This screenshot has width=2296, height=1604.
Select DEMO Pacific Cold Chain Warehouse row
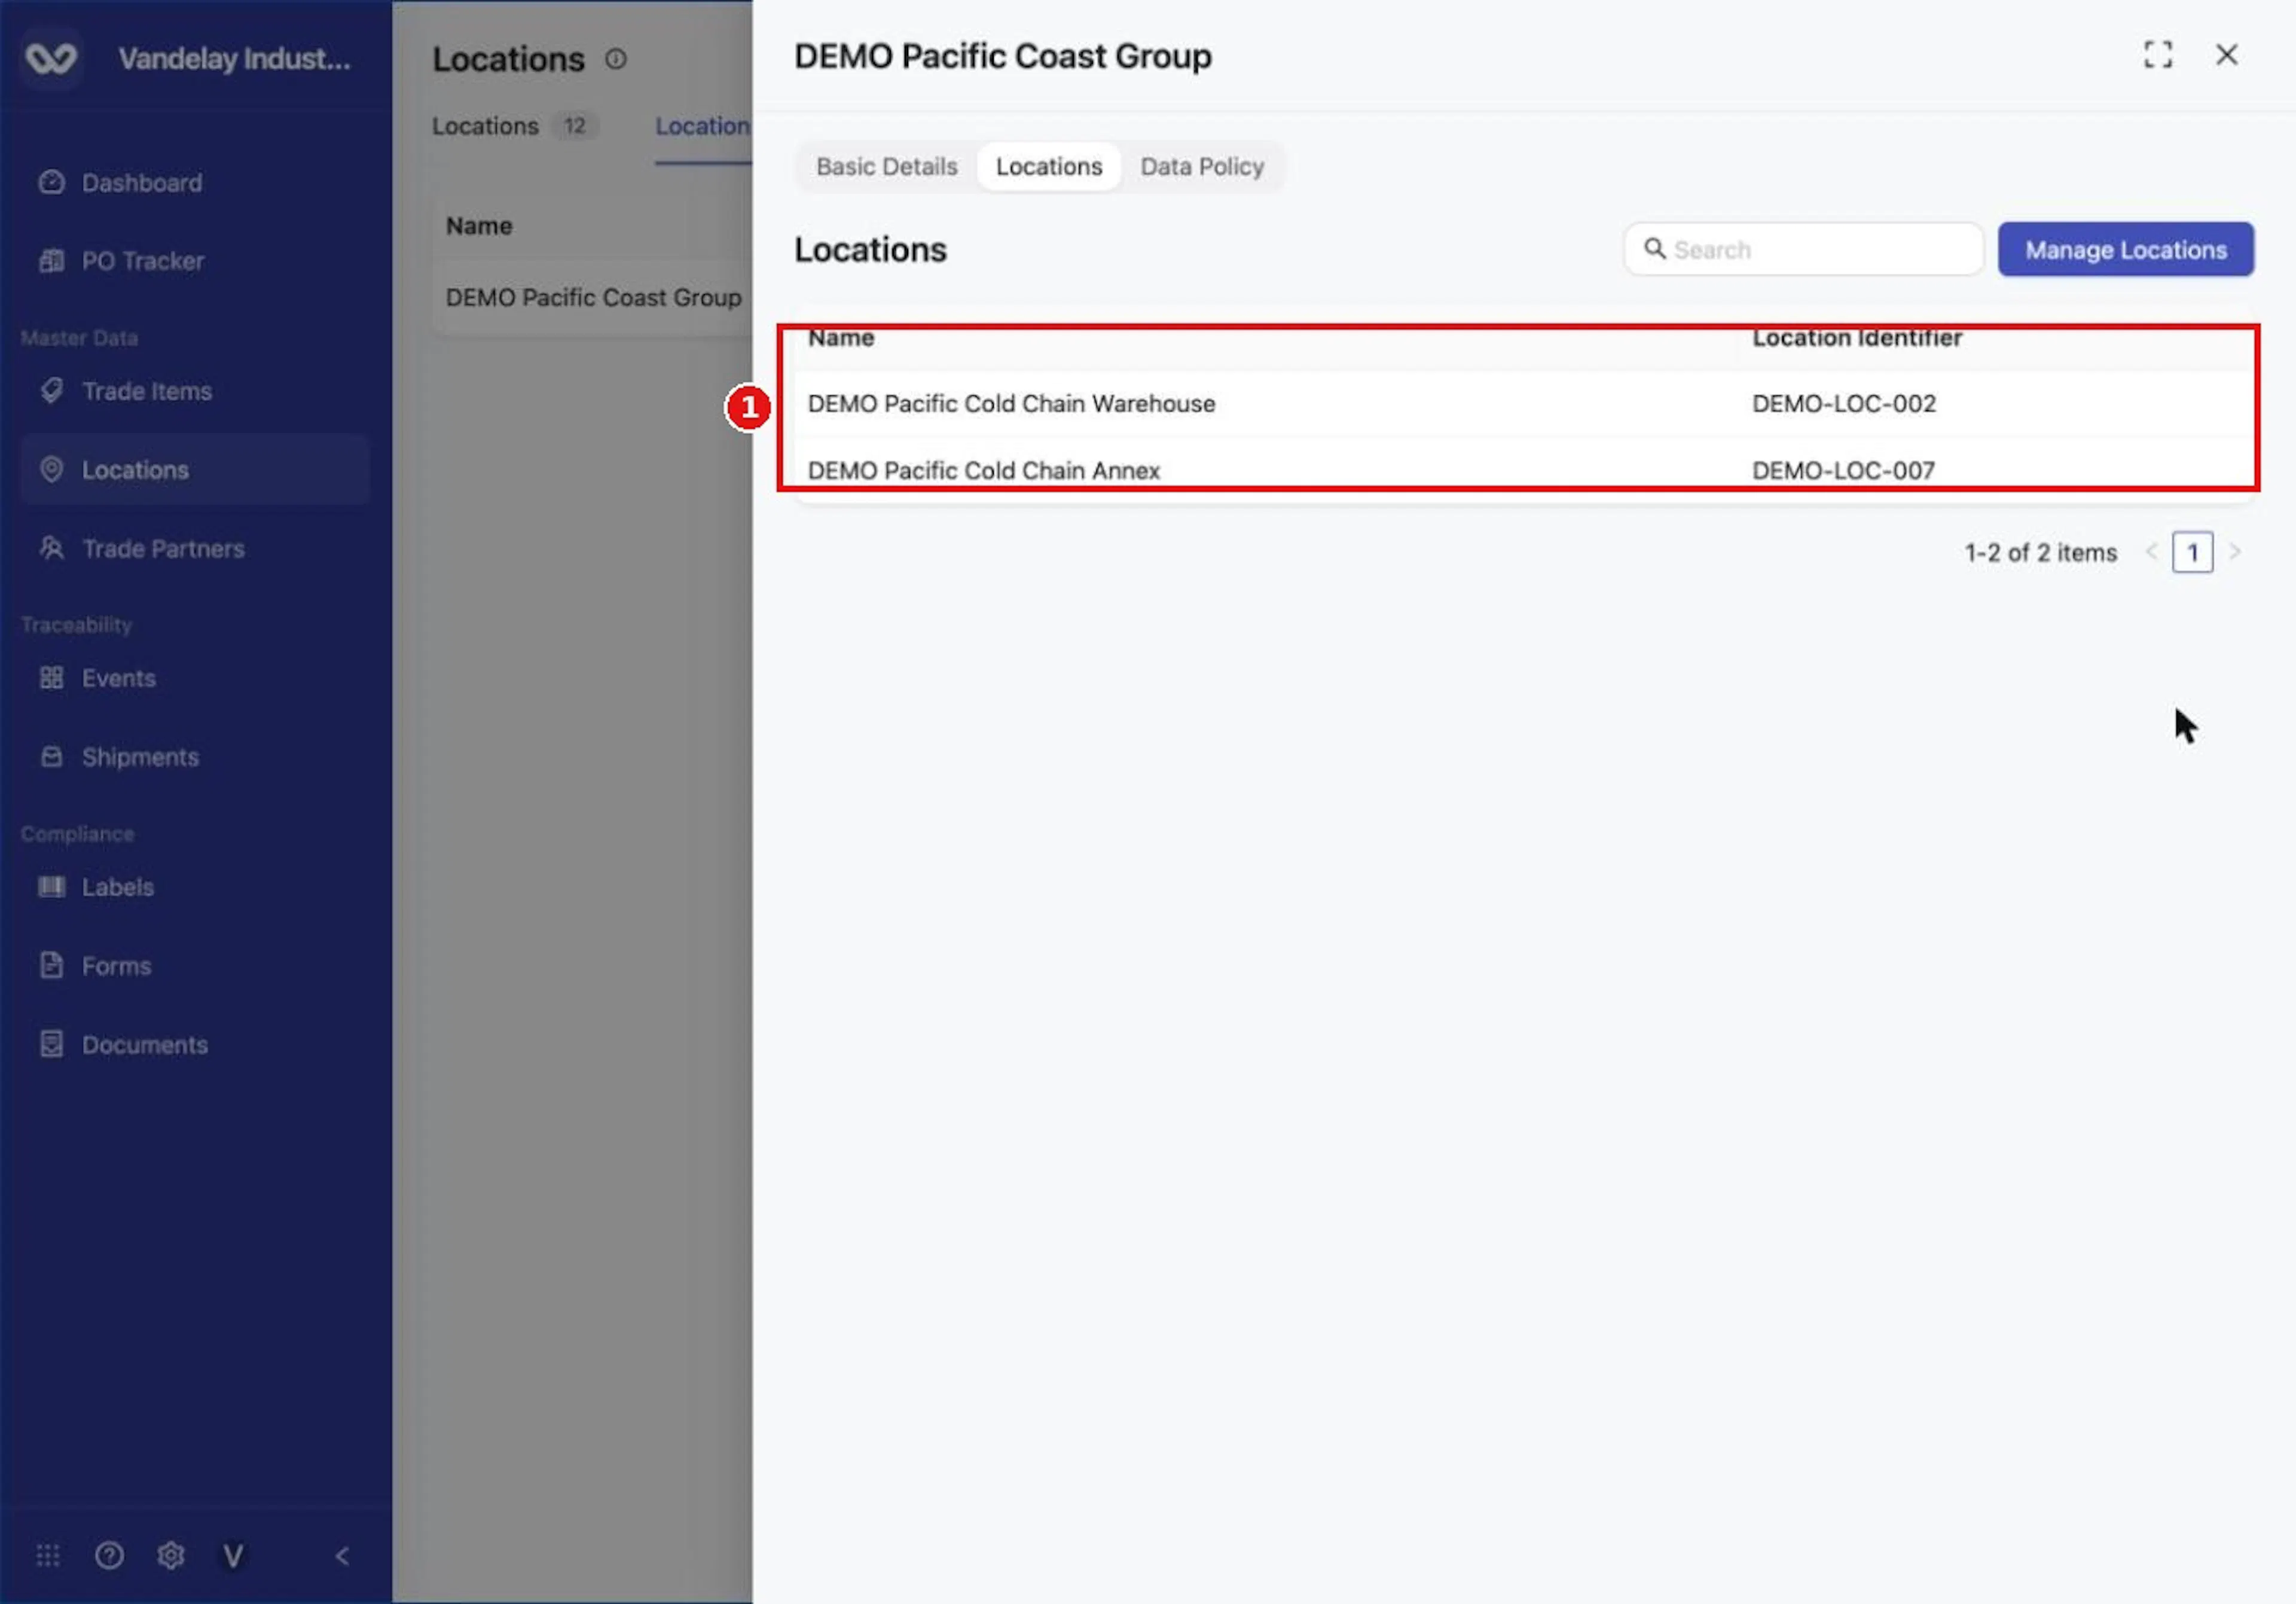1525,404
